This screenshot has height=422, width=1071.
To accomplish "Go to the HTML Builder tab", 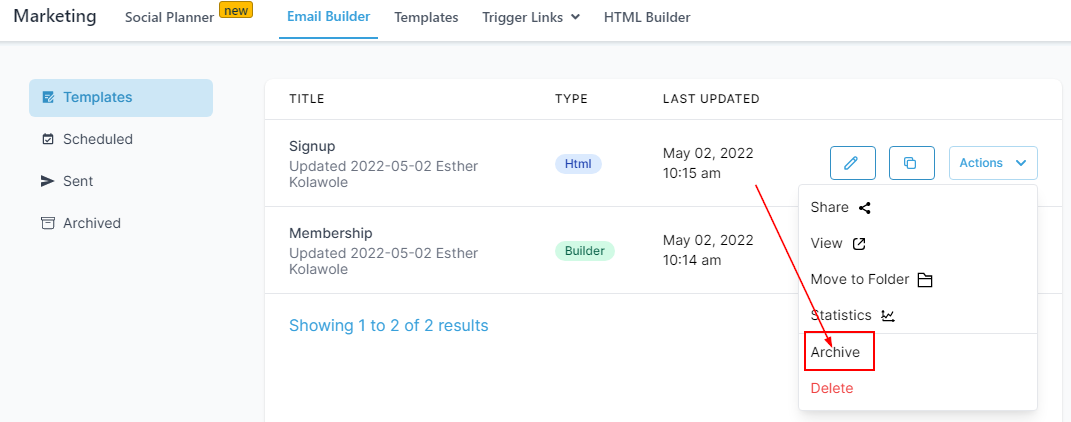I will 647,17.
